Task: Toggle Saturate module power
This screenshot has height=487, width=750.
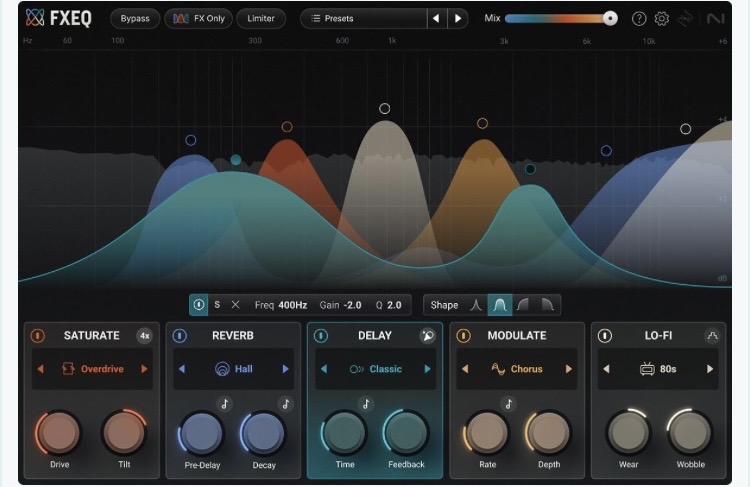Action: (38, 336)
